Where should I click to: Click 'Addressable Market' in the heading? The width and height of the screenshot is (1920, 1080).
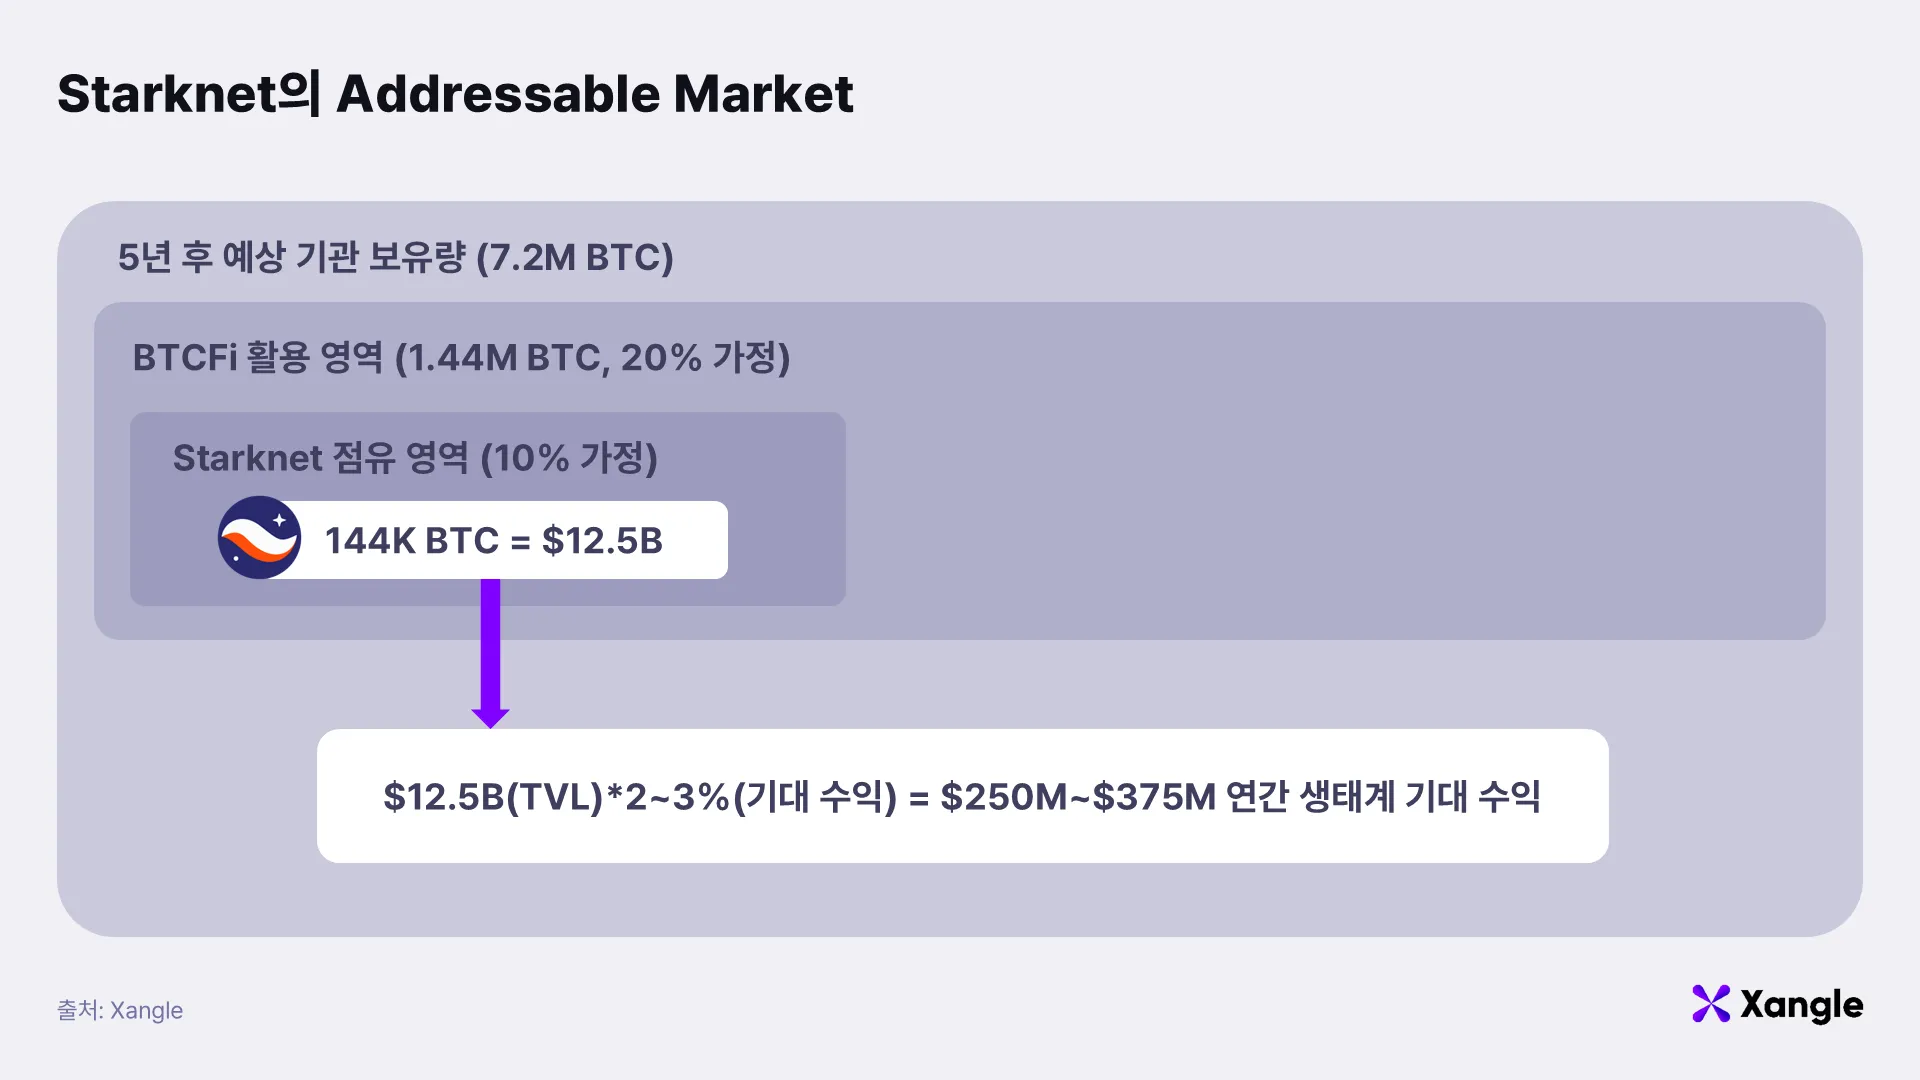pos(595,94)
